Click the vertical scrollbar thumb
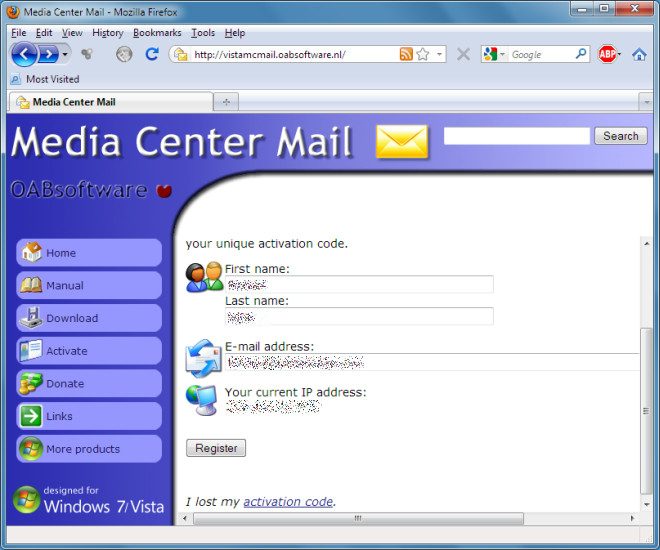The width and height of the screenshot is (660, 550). (x=646, y=411)
